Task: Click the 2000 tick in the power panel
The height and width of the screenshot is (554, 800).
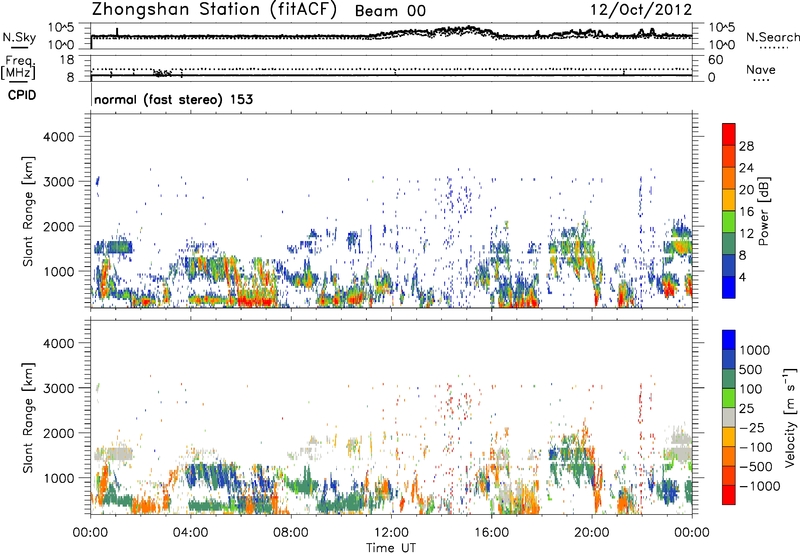Action: pos(58,226)
